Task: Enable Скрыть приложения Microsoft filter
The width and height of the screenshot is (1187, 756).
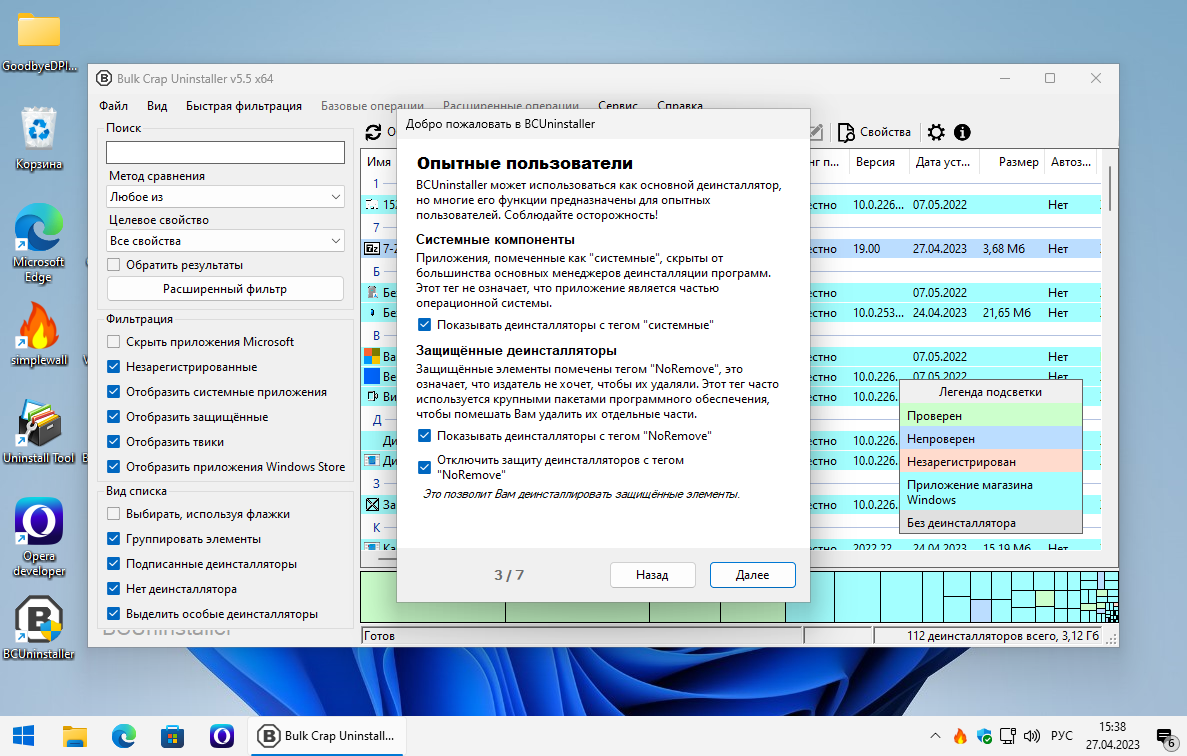Action: click(115, 341)
